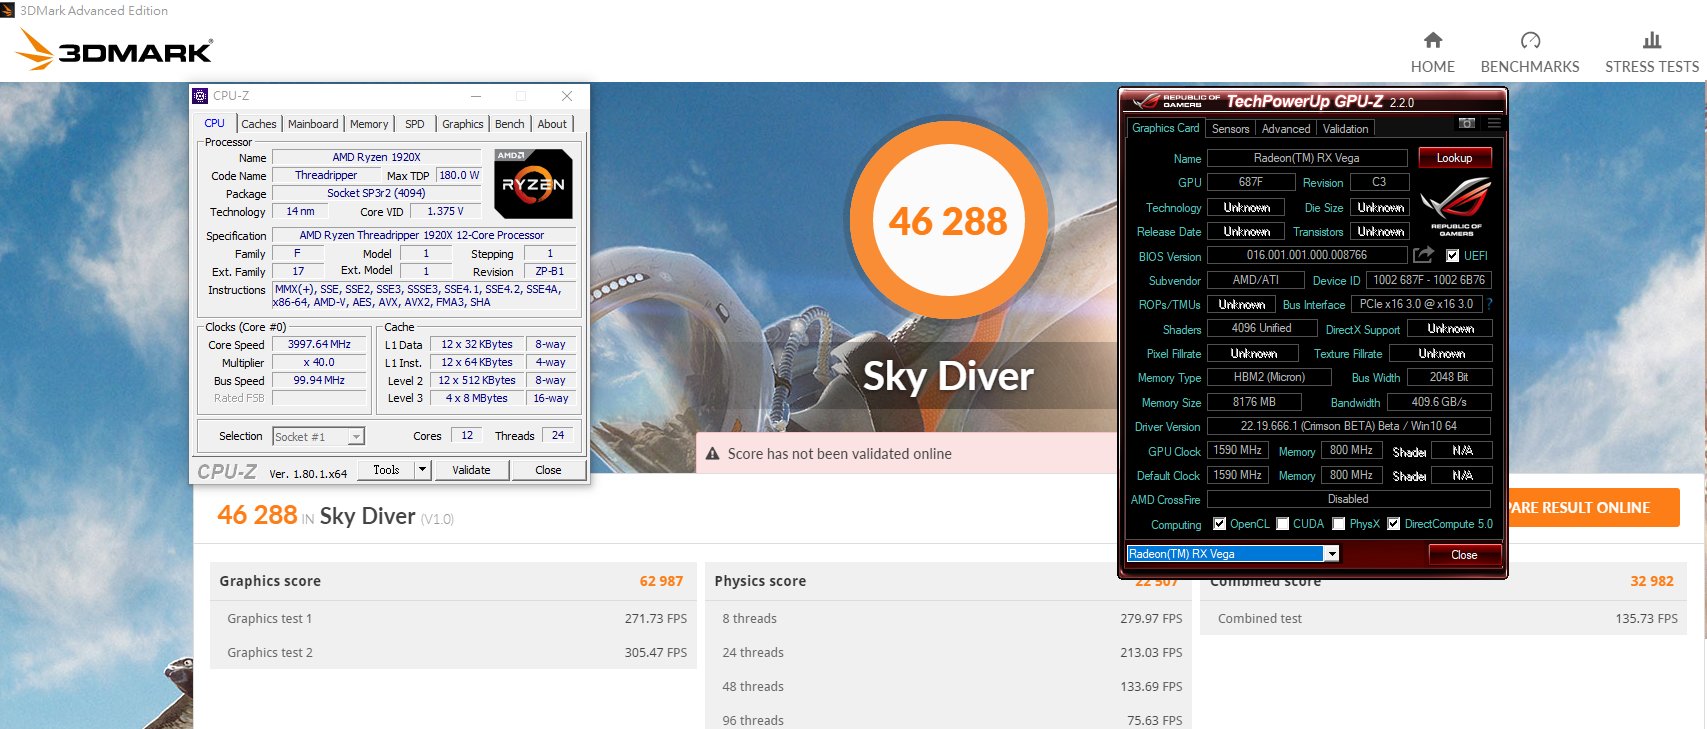1707x729 pixels.
Task: Open the GPU-Z hamburger menu icon
Action: click(1494, 123)
